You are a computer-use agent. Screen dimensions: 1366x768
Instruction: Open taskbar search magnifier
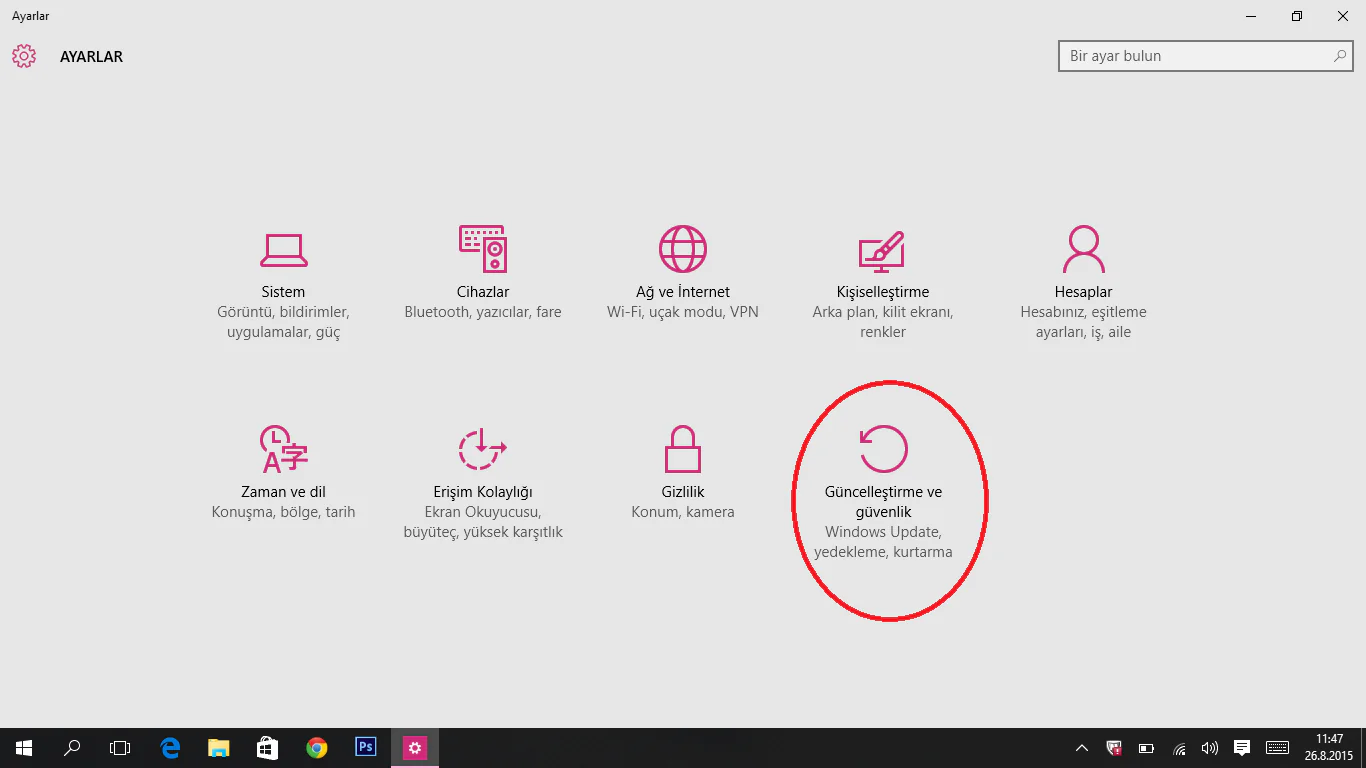click(72, 747)
